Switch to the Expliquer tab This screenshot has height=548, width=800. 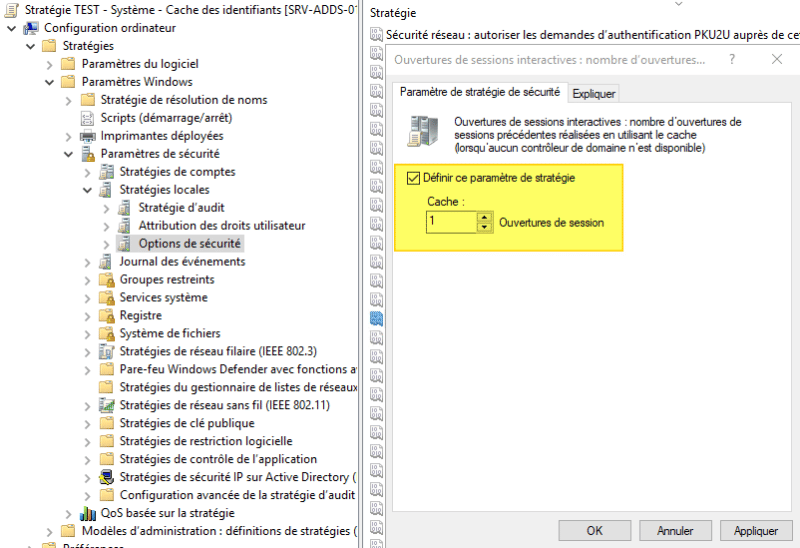[594, 94]
